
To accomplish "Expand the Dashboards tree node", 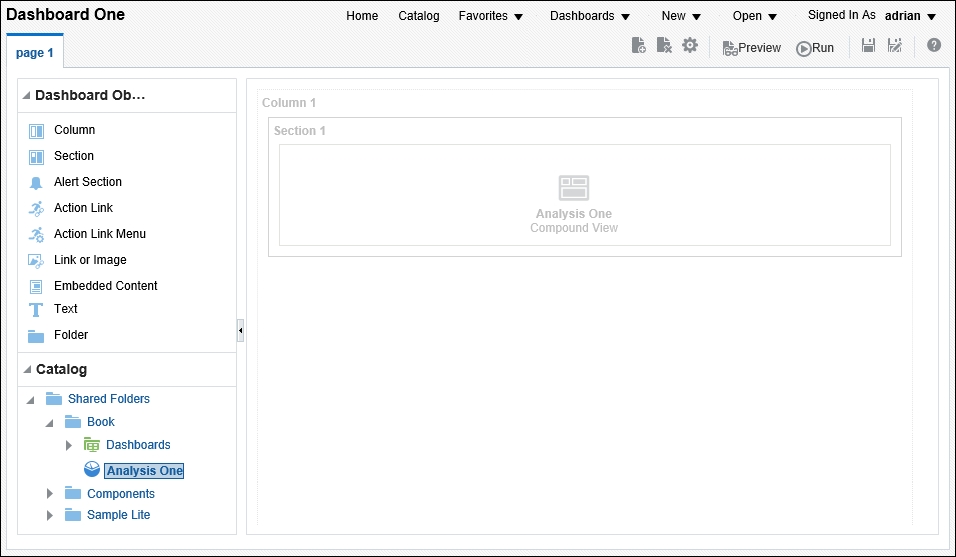I will (69, 445).
